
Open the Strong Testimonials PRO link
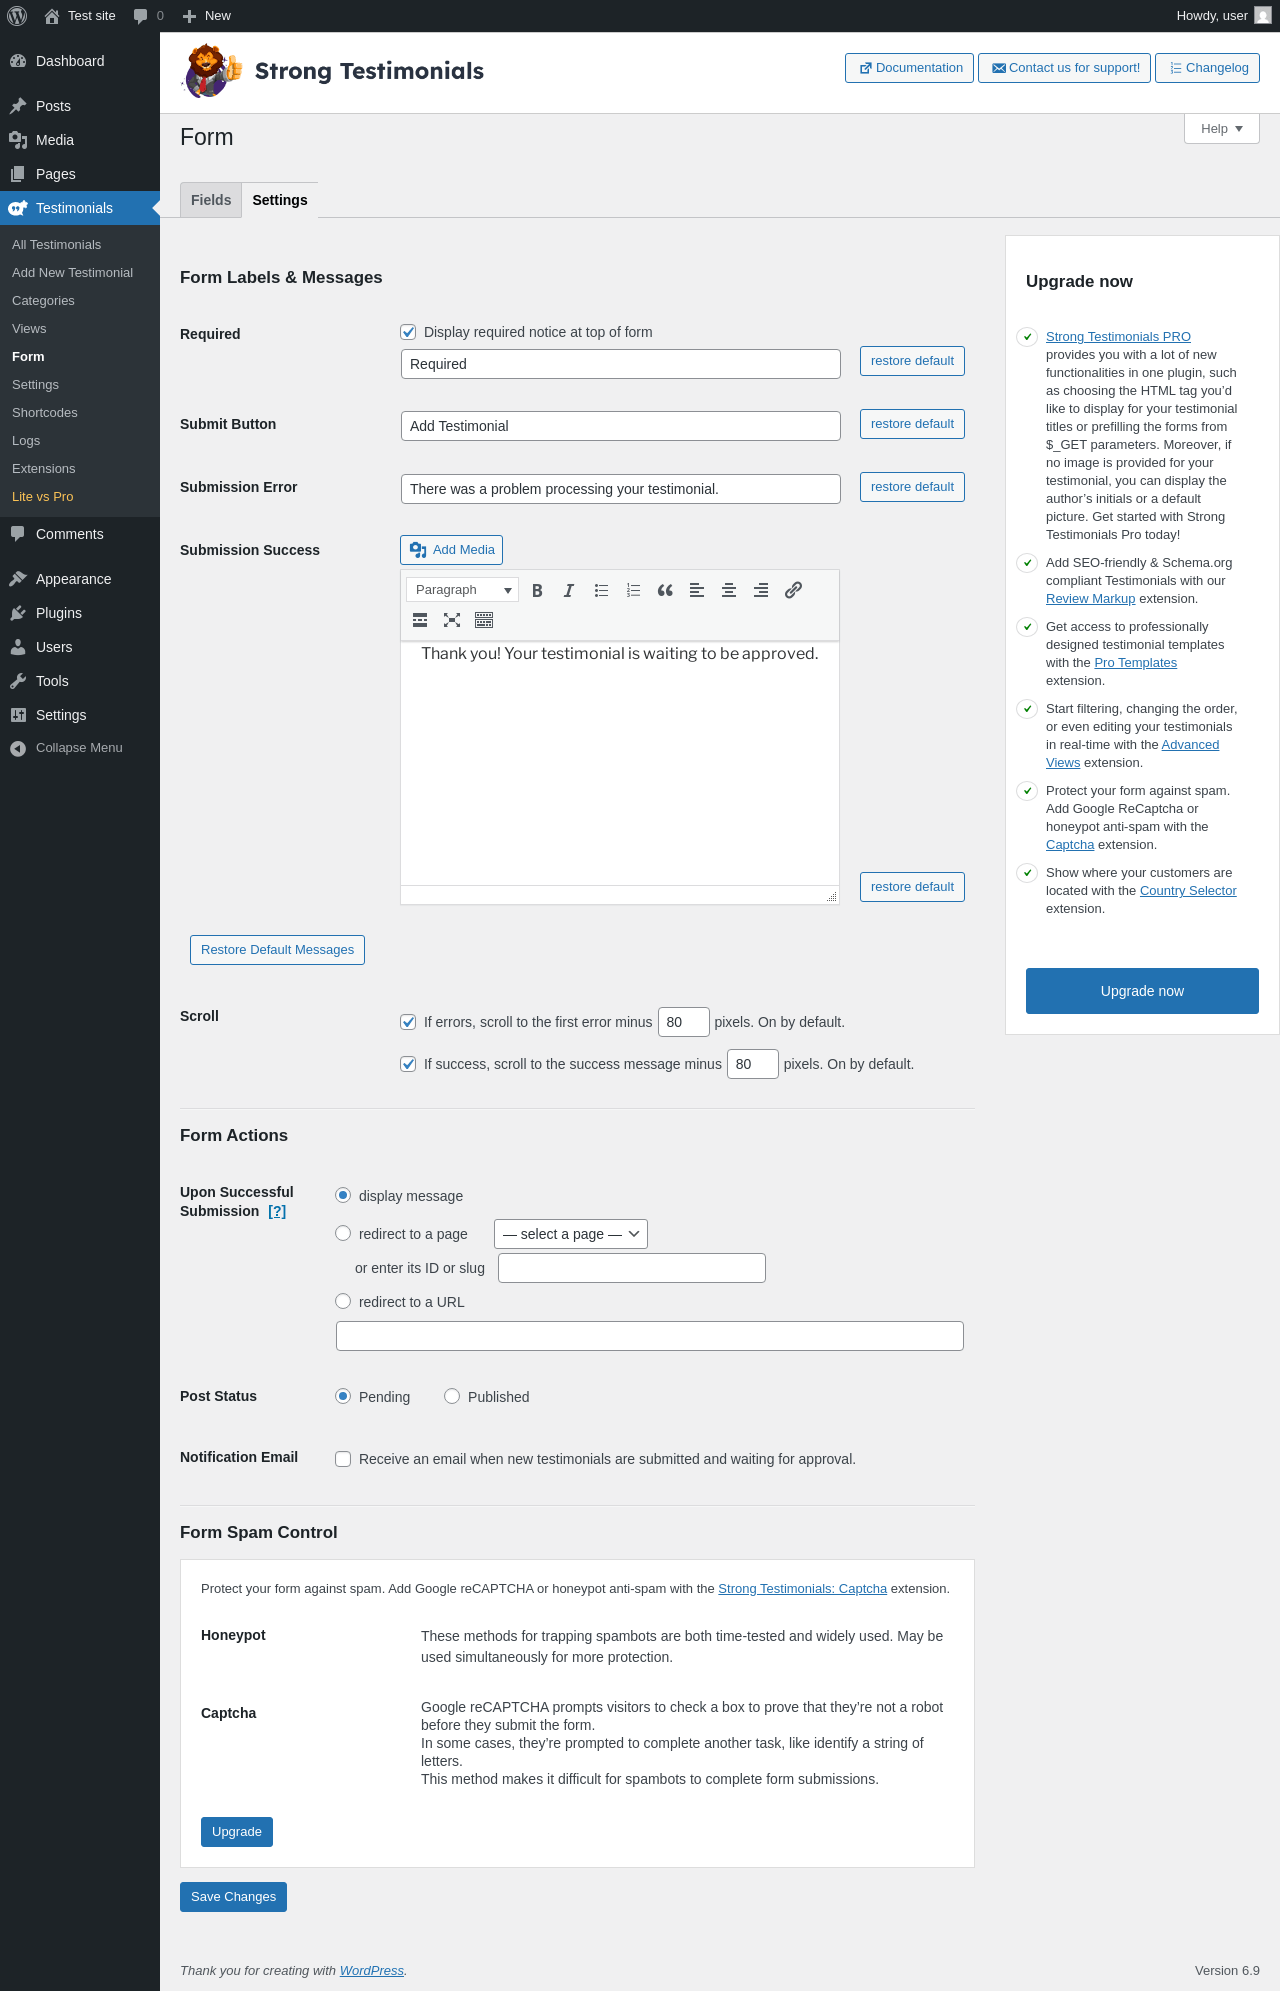1118,337
